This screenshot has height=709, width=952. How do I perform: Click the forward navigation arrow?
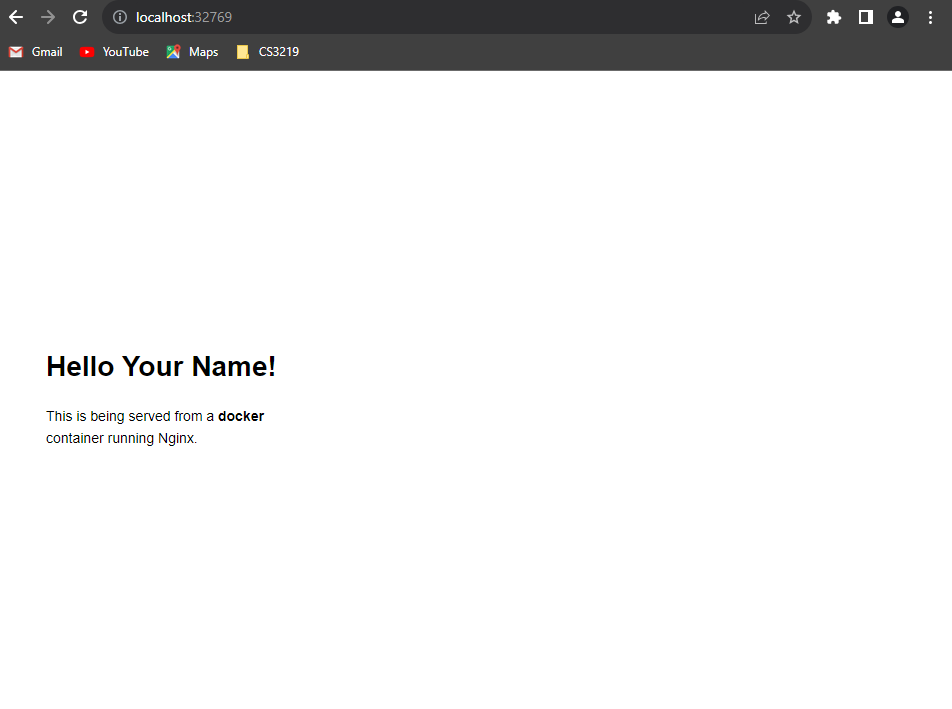point(48,17)
